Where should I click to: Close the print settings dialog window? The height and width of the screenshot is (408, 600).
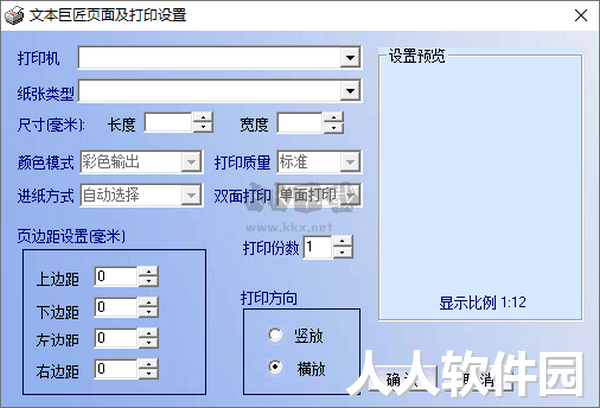pyautogui.click(x=581, y=15)
